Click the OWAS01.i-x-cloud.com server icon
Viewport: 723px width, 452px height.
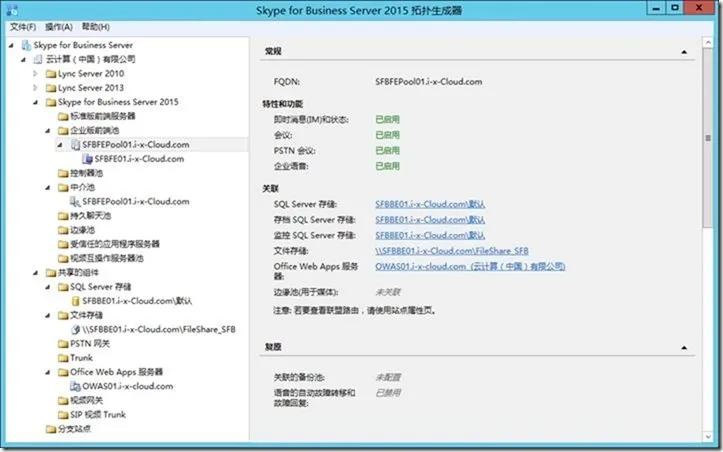(75, 387)
